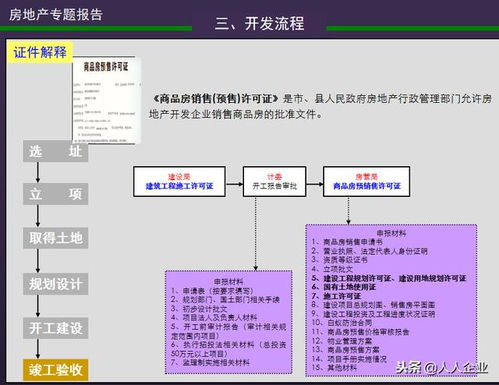Image resolution: width=499 pixels, height=385 pixels.
Task: Click item 3、初步设计批文
Action: coord(199,309)
